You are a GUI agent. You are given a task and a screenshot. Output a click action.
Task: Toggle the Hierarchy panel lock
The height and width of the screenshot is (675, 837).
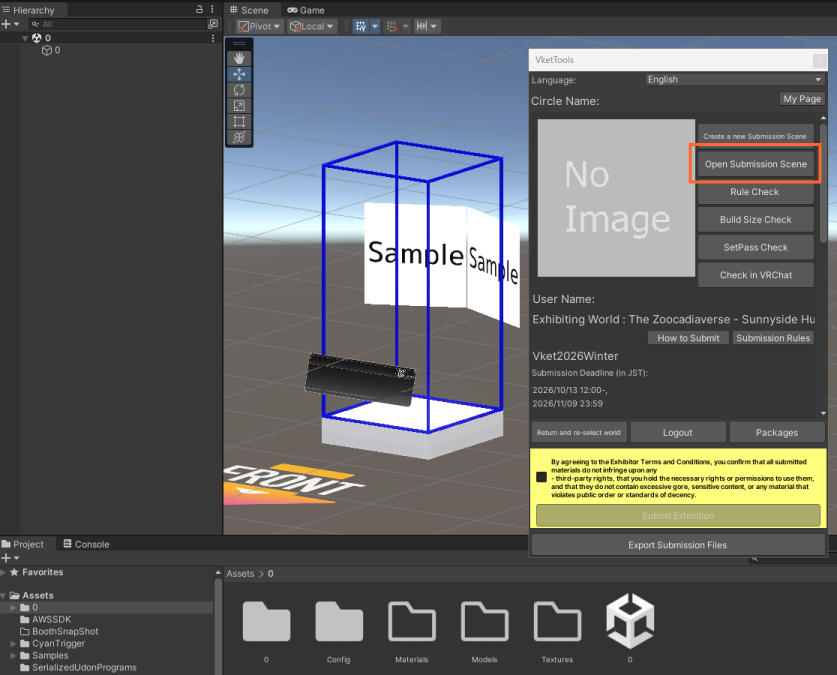tap(199, 9)
